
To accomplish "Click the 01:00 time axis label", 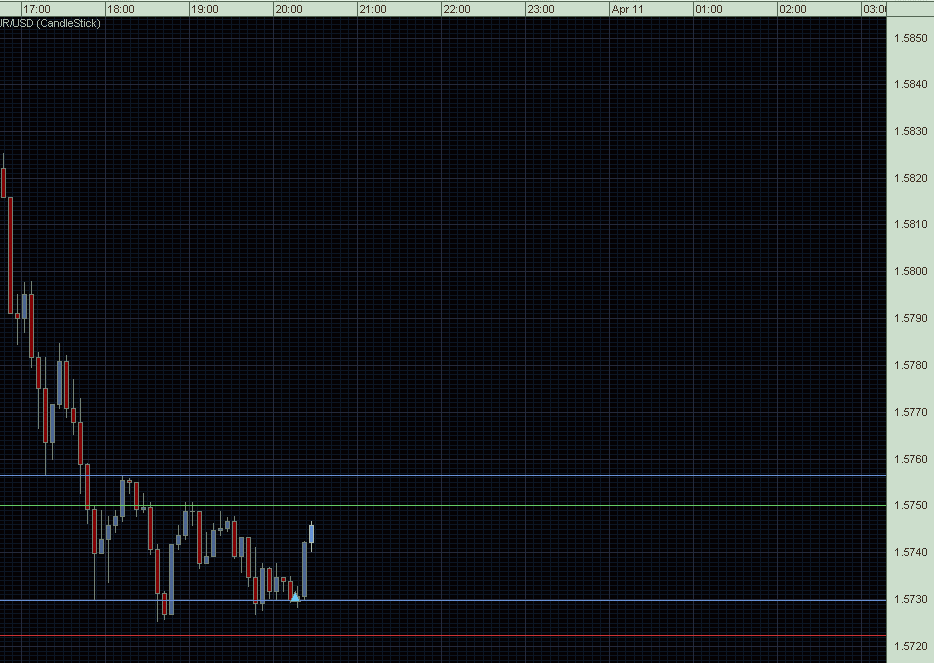I will 709,10.
